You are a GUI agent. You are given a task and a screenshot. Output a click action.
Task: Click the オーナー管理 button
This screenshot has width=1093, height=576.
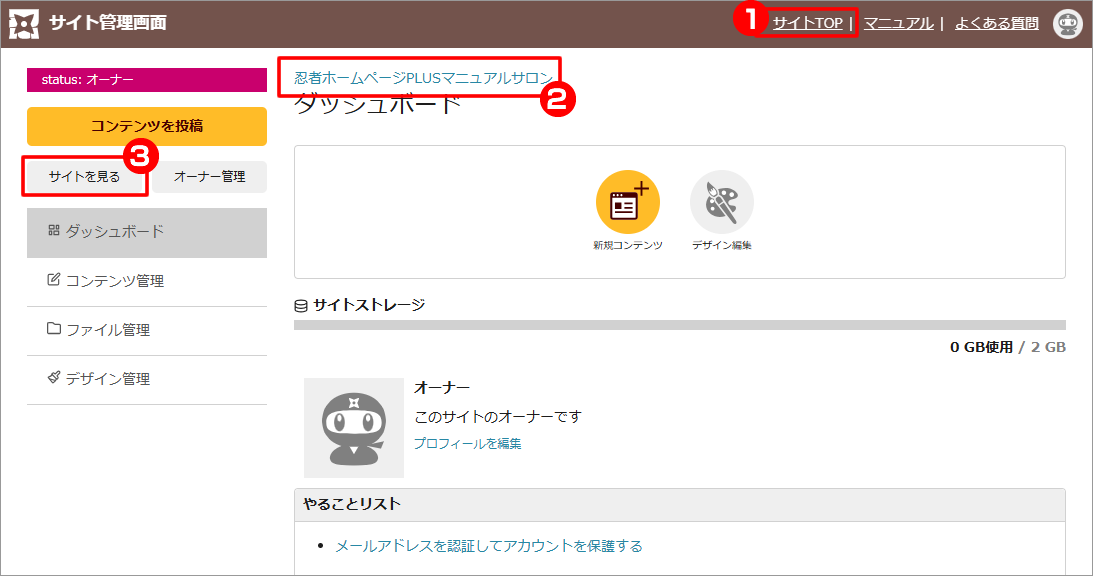click(209, 177)
